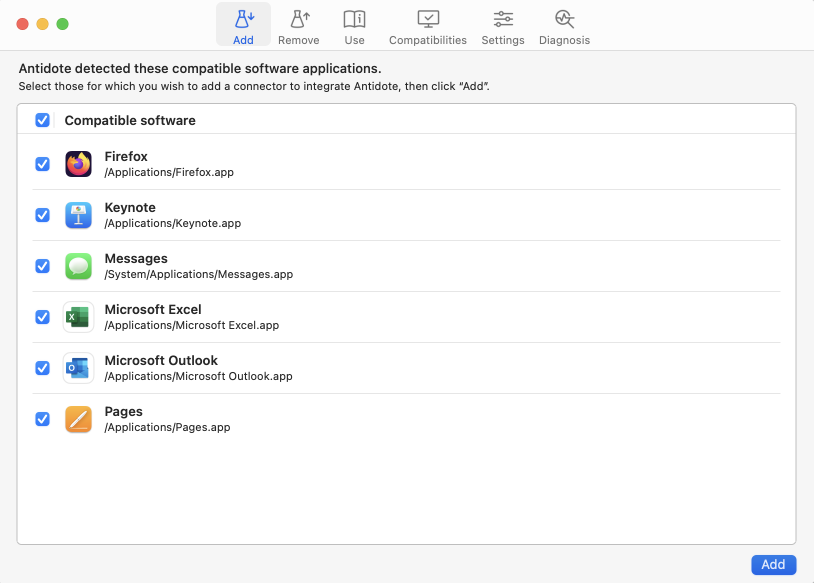Uncheck the Messages connector checkbox
The image size is (814, 583).
click(42, 265)
